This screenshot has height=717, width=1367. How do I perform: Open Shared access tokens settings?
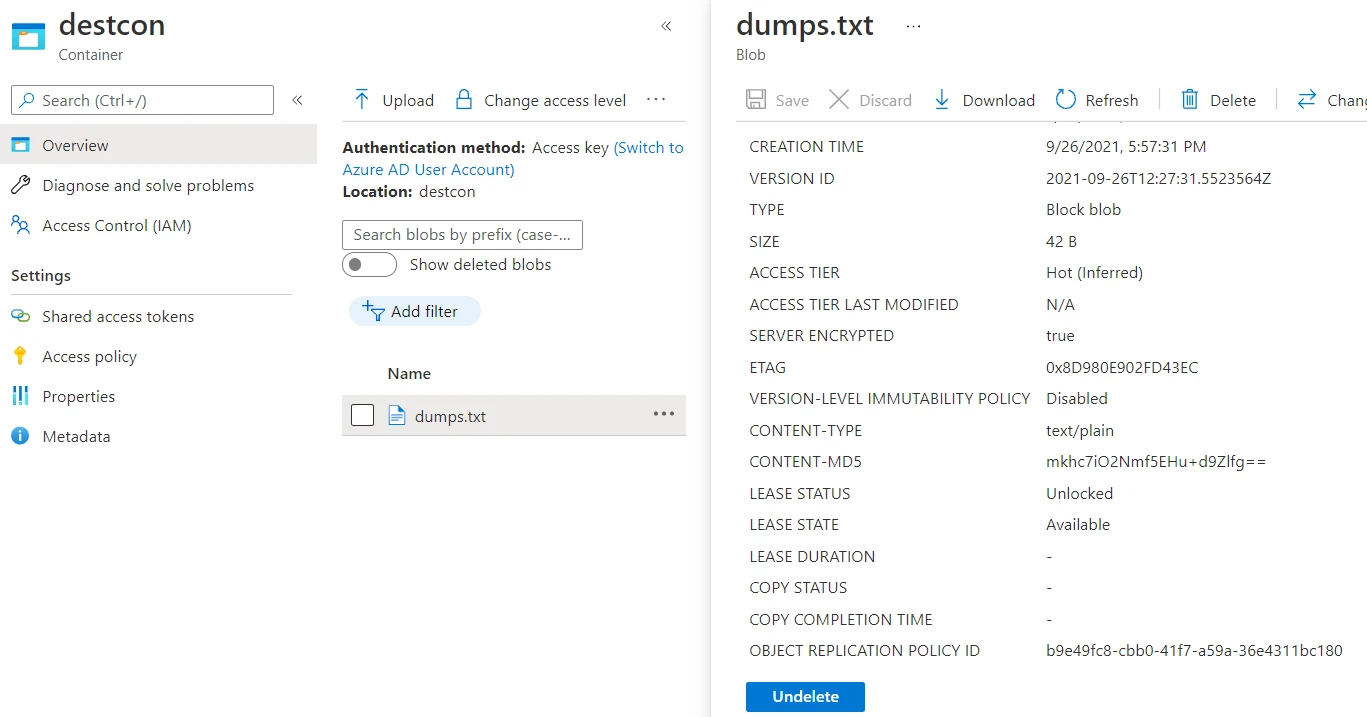[x=118, y=316]
